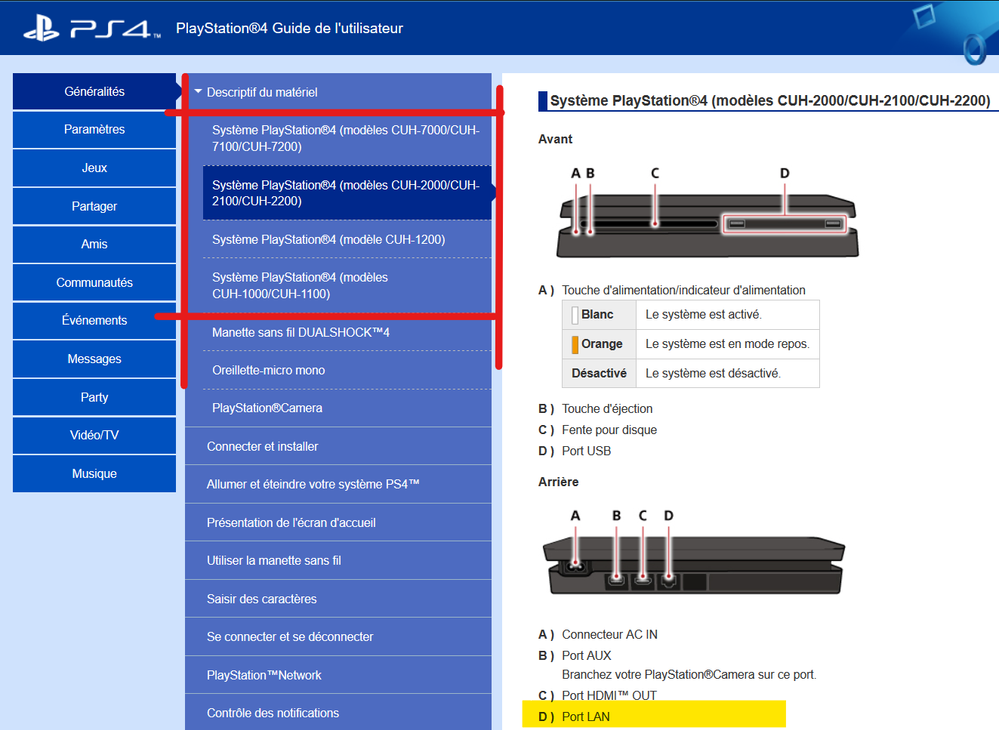Expand Saisir des caractères

[338, 599]
